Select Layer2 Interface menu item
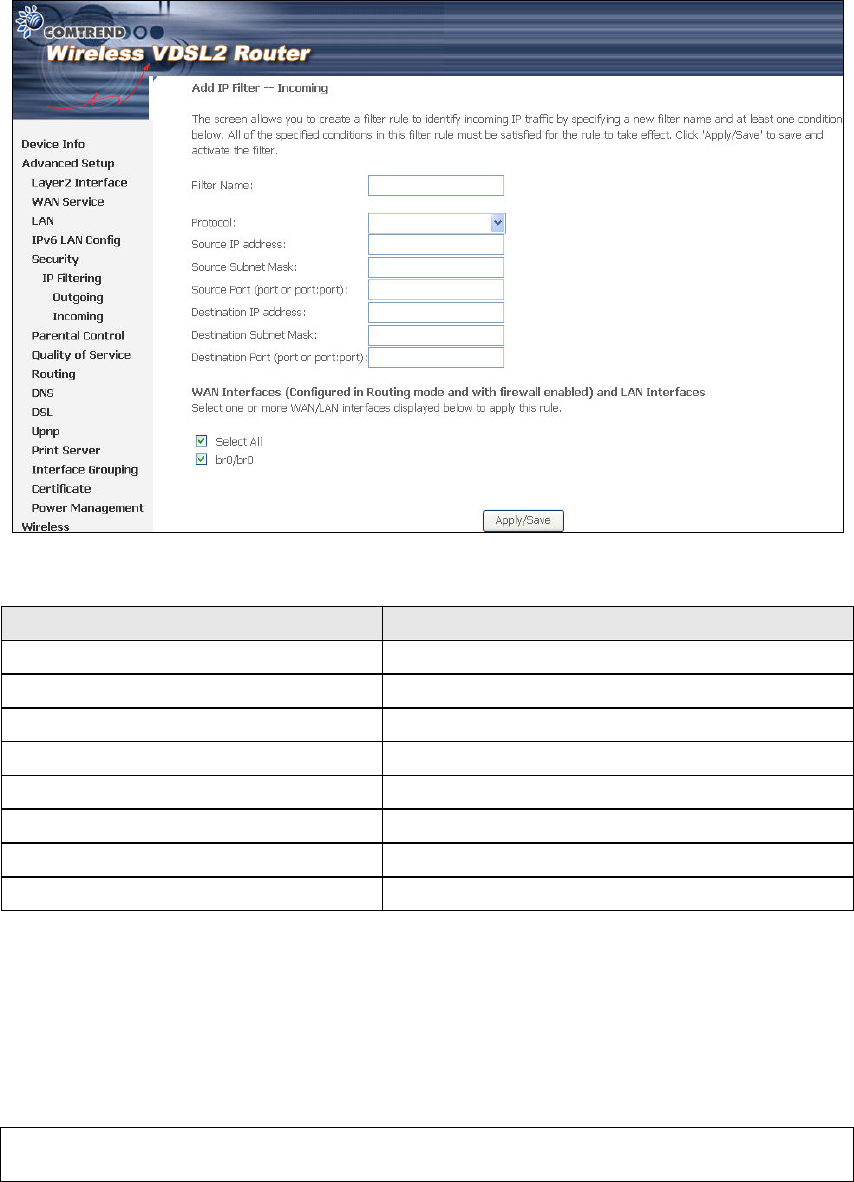 pyautogui.click(x=79, y=182)
